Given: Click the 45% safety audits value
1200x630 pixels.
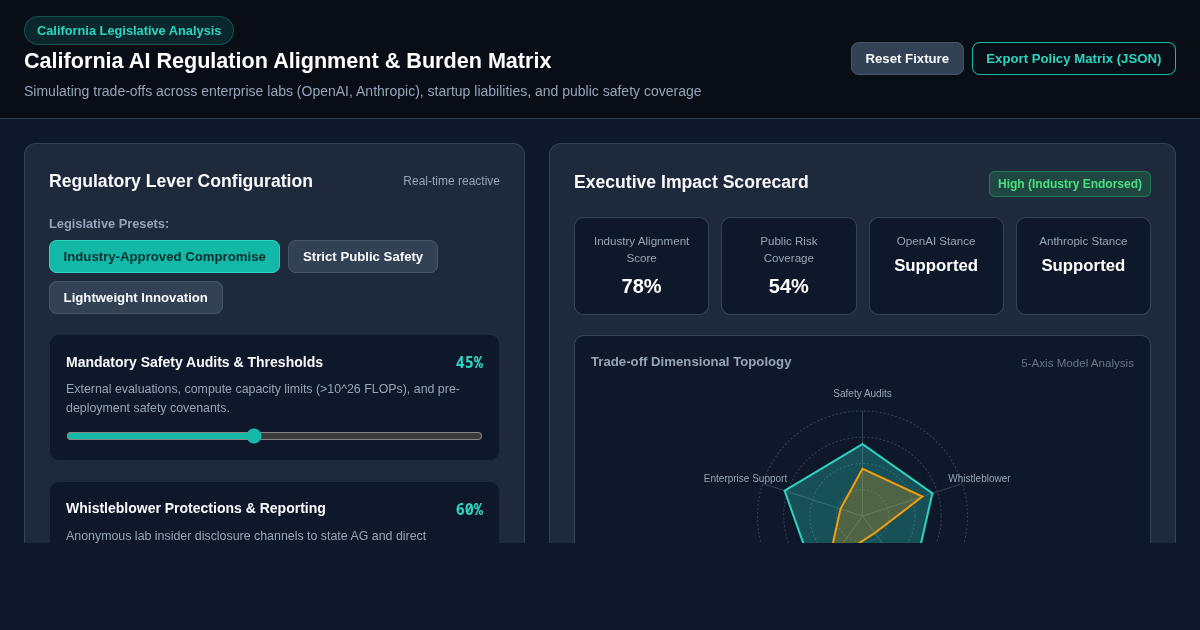Looking at the screenshot, I should 469,362.
